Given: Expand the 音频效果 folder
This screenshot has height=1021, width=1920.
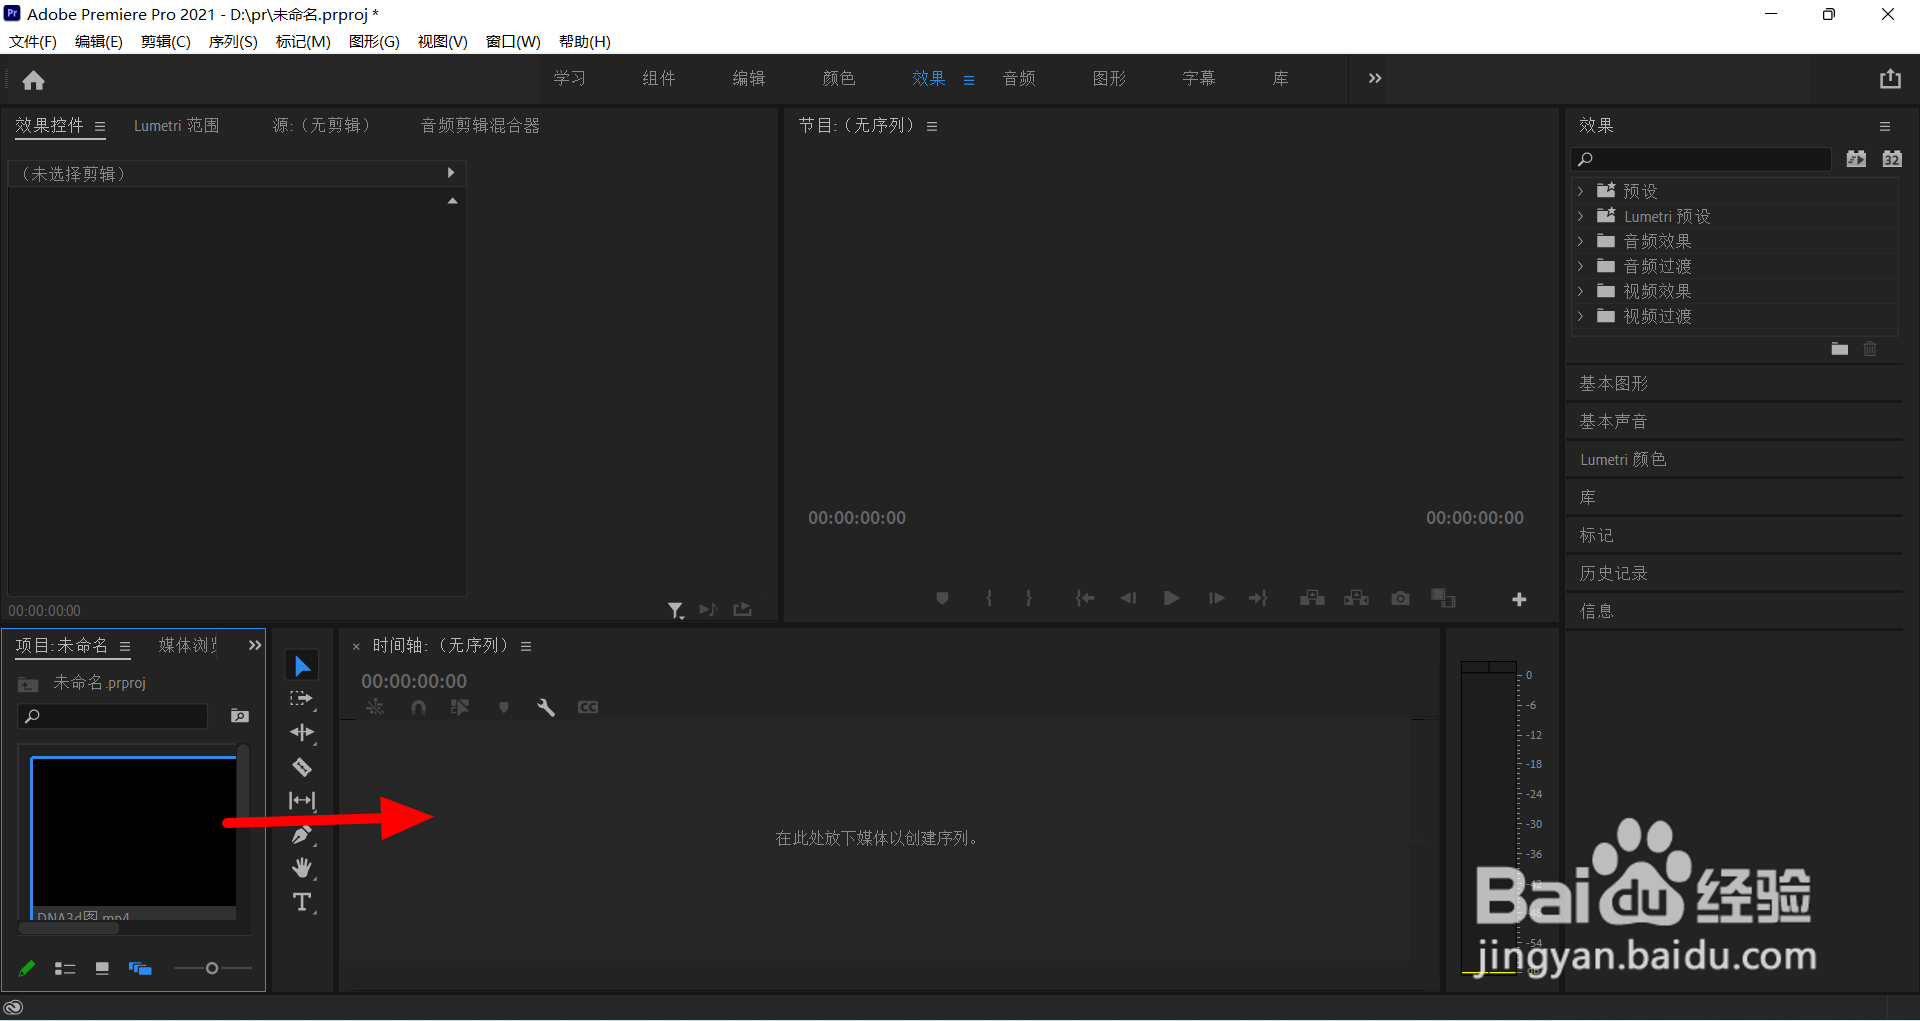Looking at the screenshot, I should click(1581, 241).
